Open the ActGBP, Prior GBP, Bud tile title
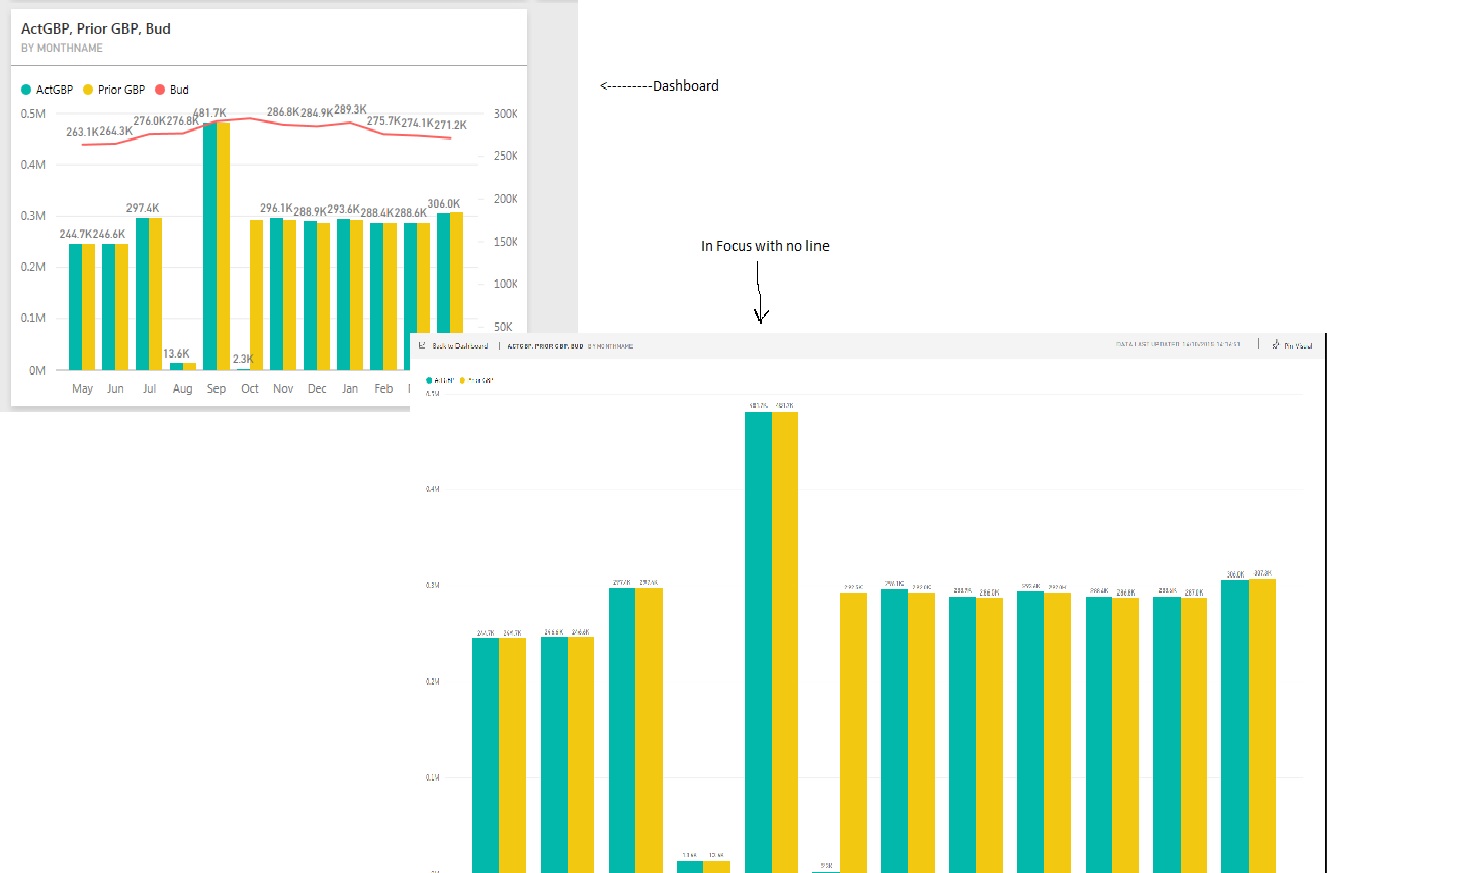This screenshot has width=1462, height=873. tap(96, 29)
